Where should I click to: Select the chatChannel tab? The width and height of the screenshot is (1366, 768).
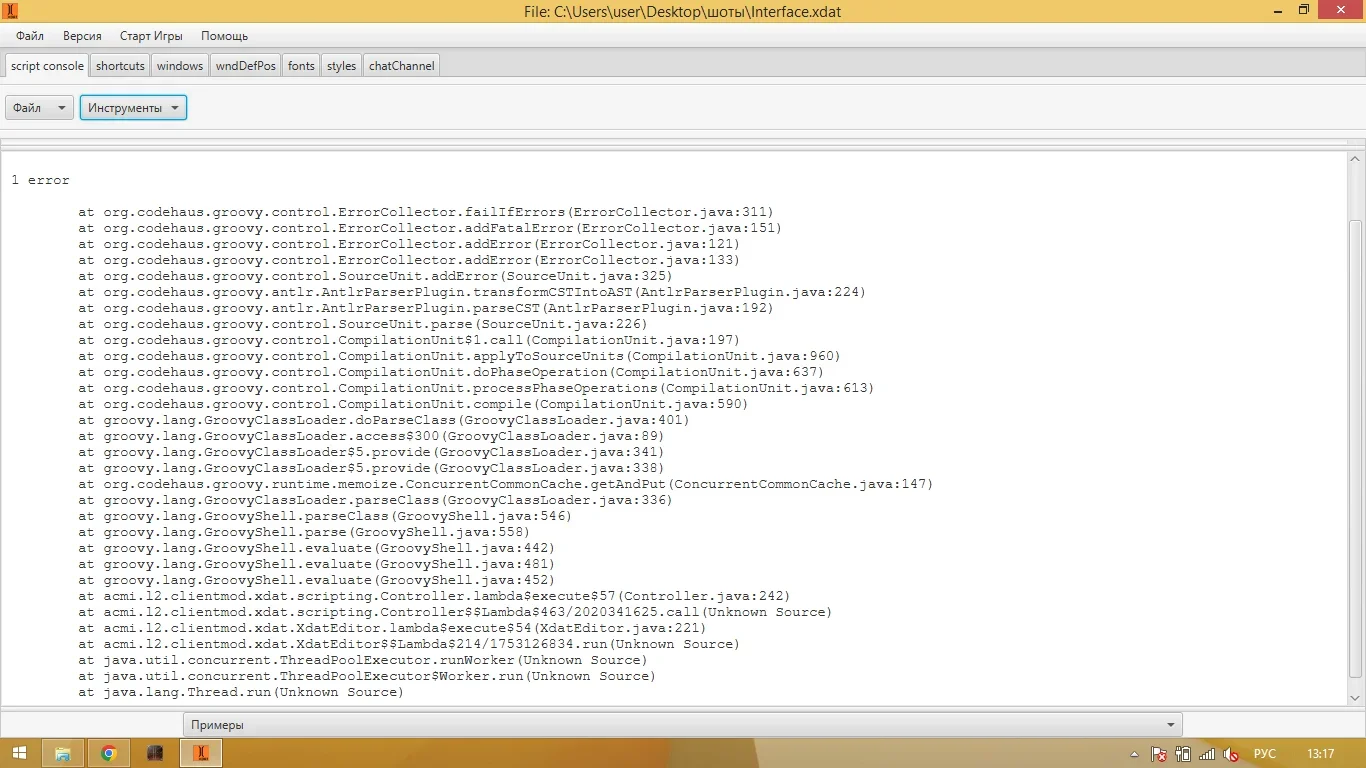tap(401, 66)
